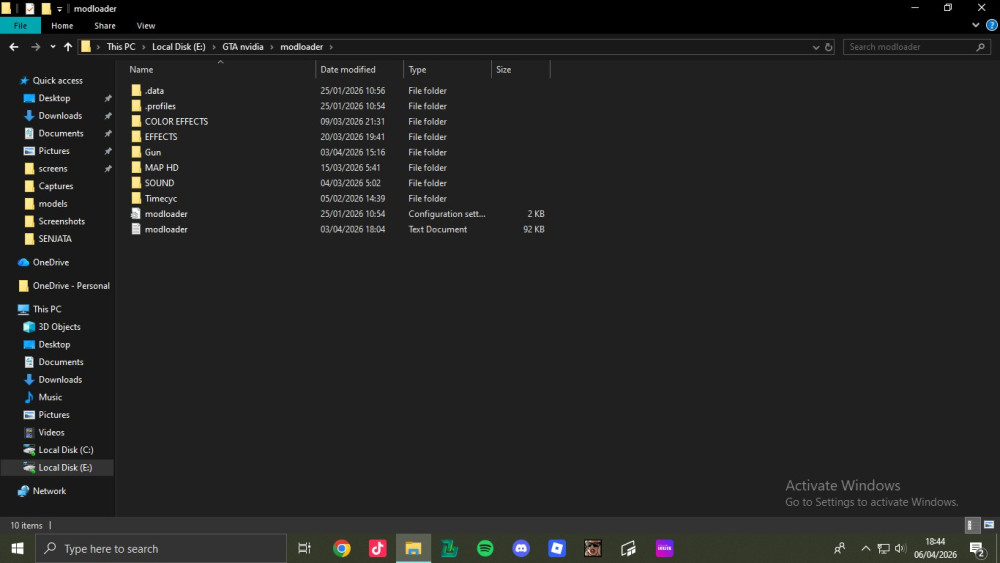Sort by Date modified column
1000x563 pixels.
[x=348, y=69]
